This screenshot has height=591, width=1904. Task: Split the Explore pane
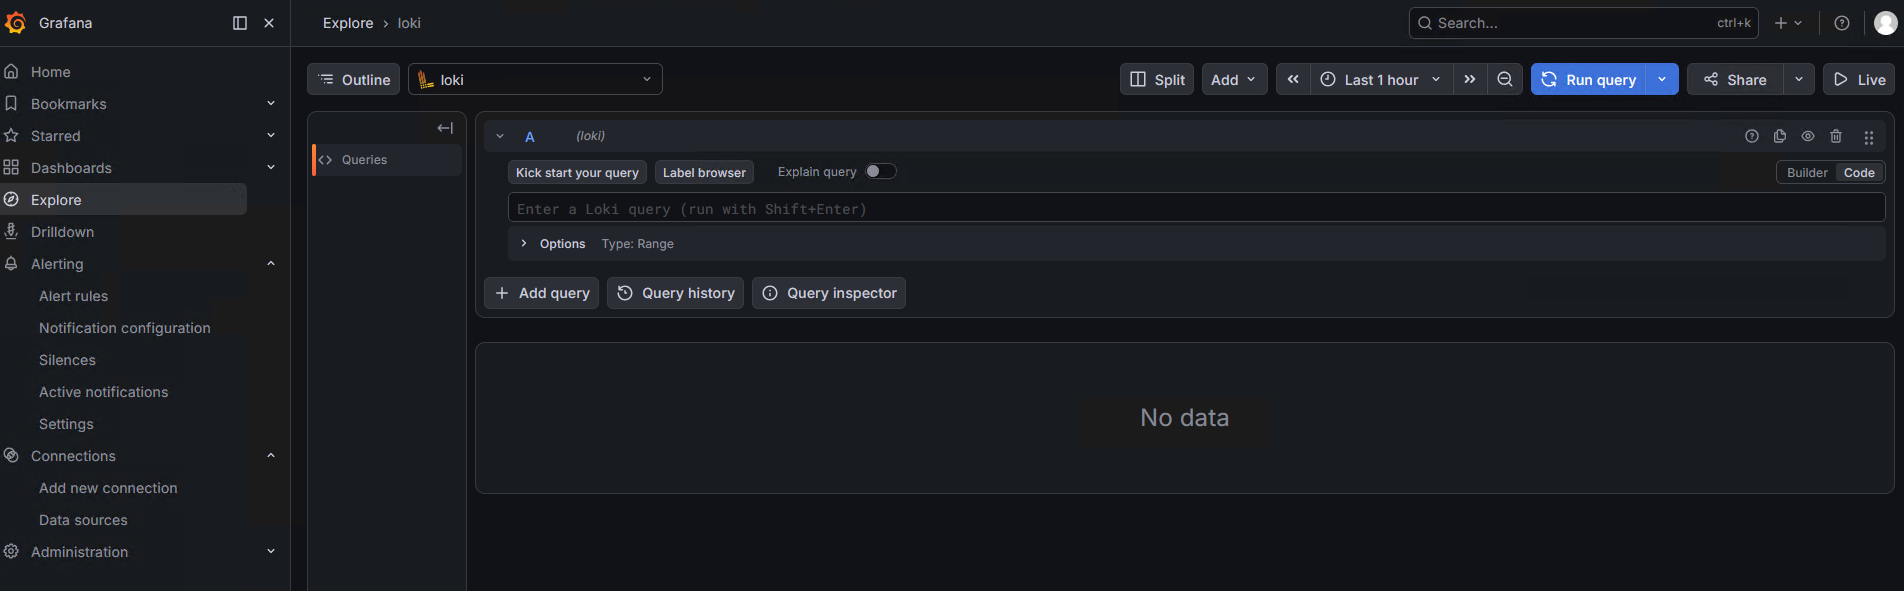pyautogui.click(x=1157, y=80)
